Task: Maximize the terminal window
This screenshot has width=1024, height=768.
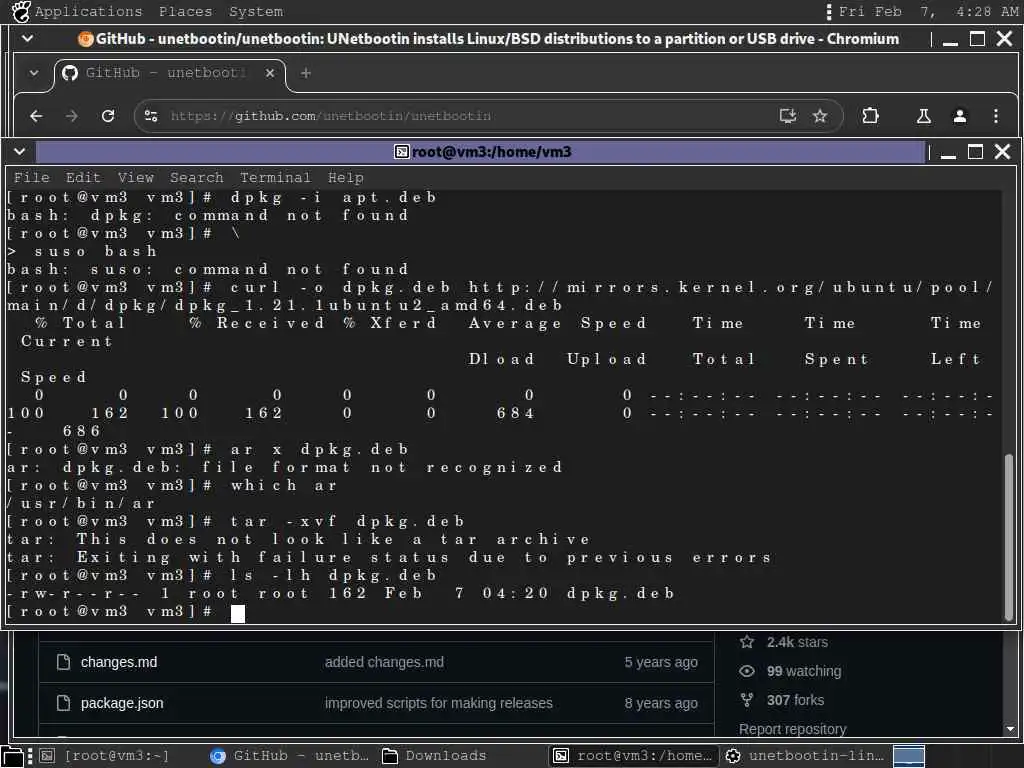Action: (x=975, y=152)
